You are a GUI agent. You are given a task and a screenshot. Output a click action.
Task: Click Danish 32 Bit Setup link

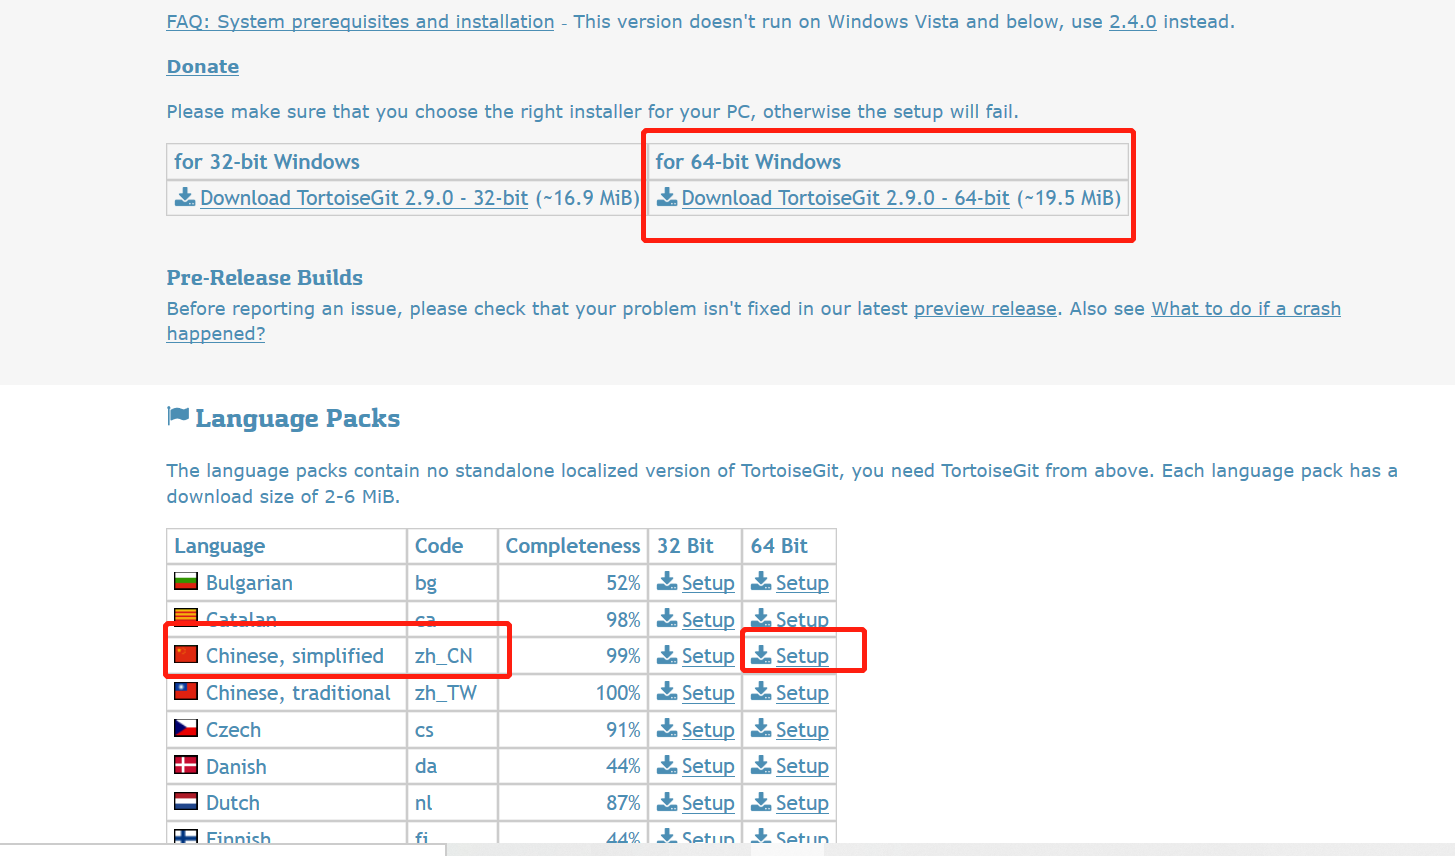pos(708,766)
